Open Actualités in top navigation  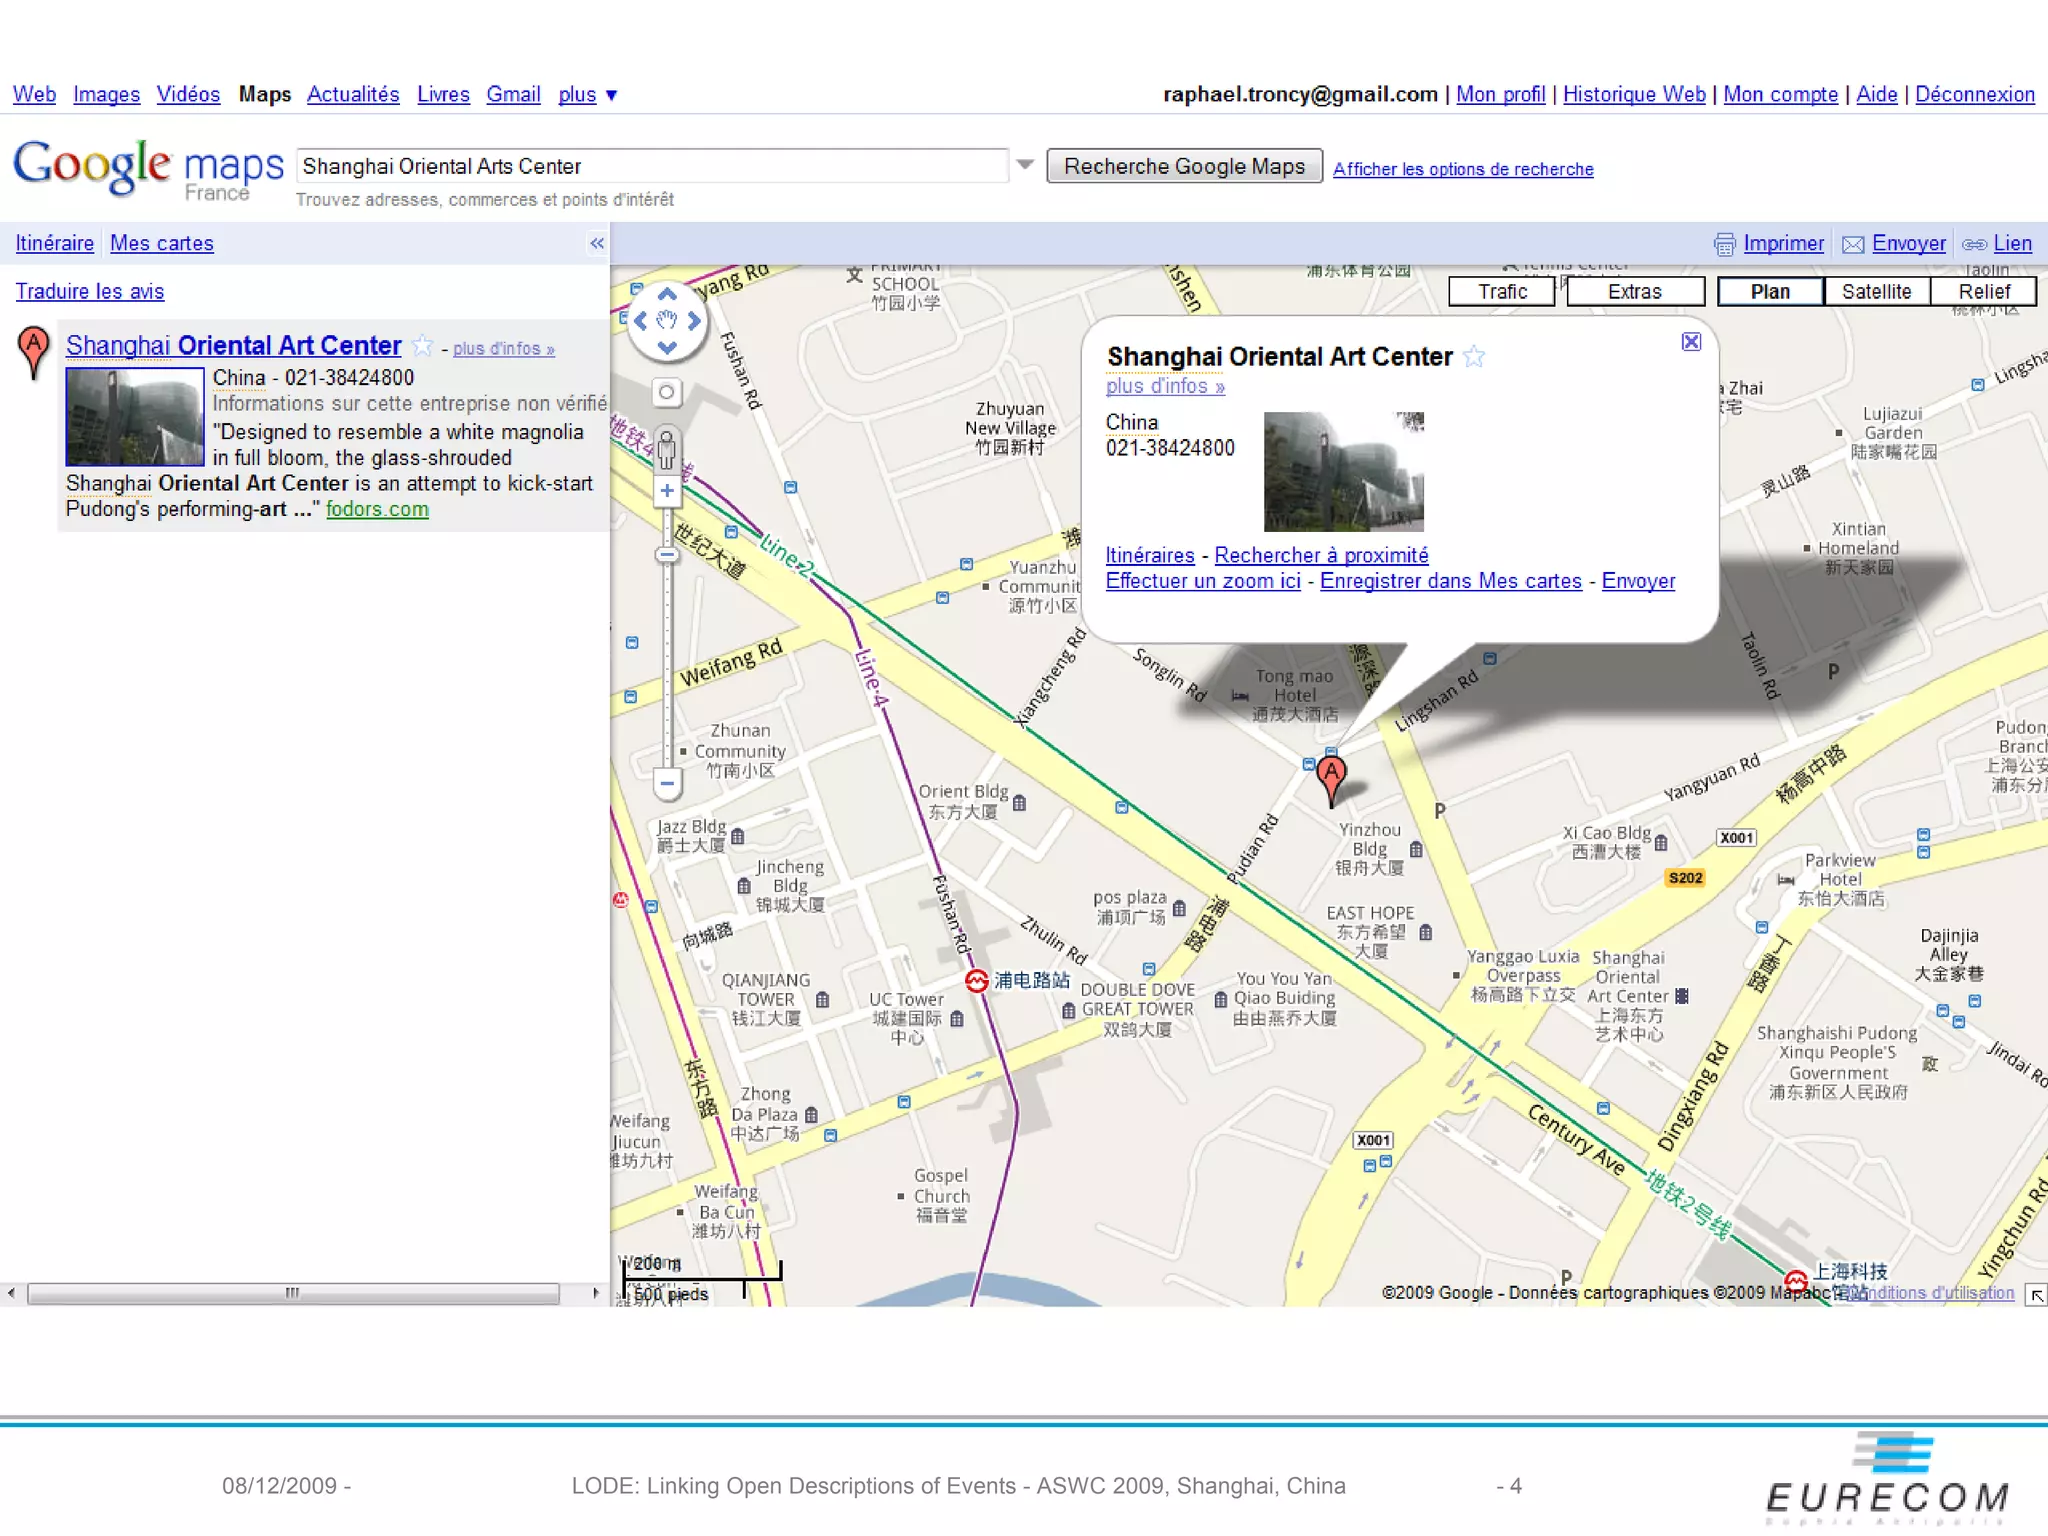(353, 94)
